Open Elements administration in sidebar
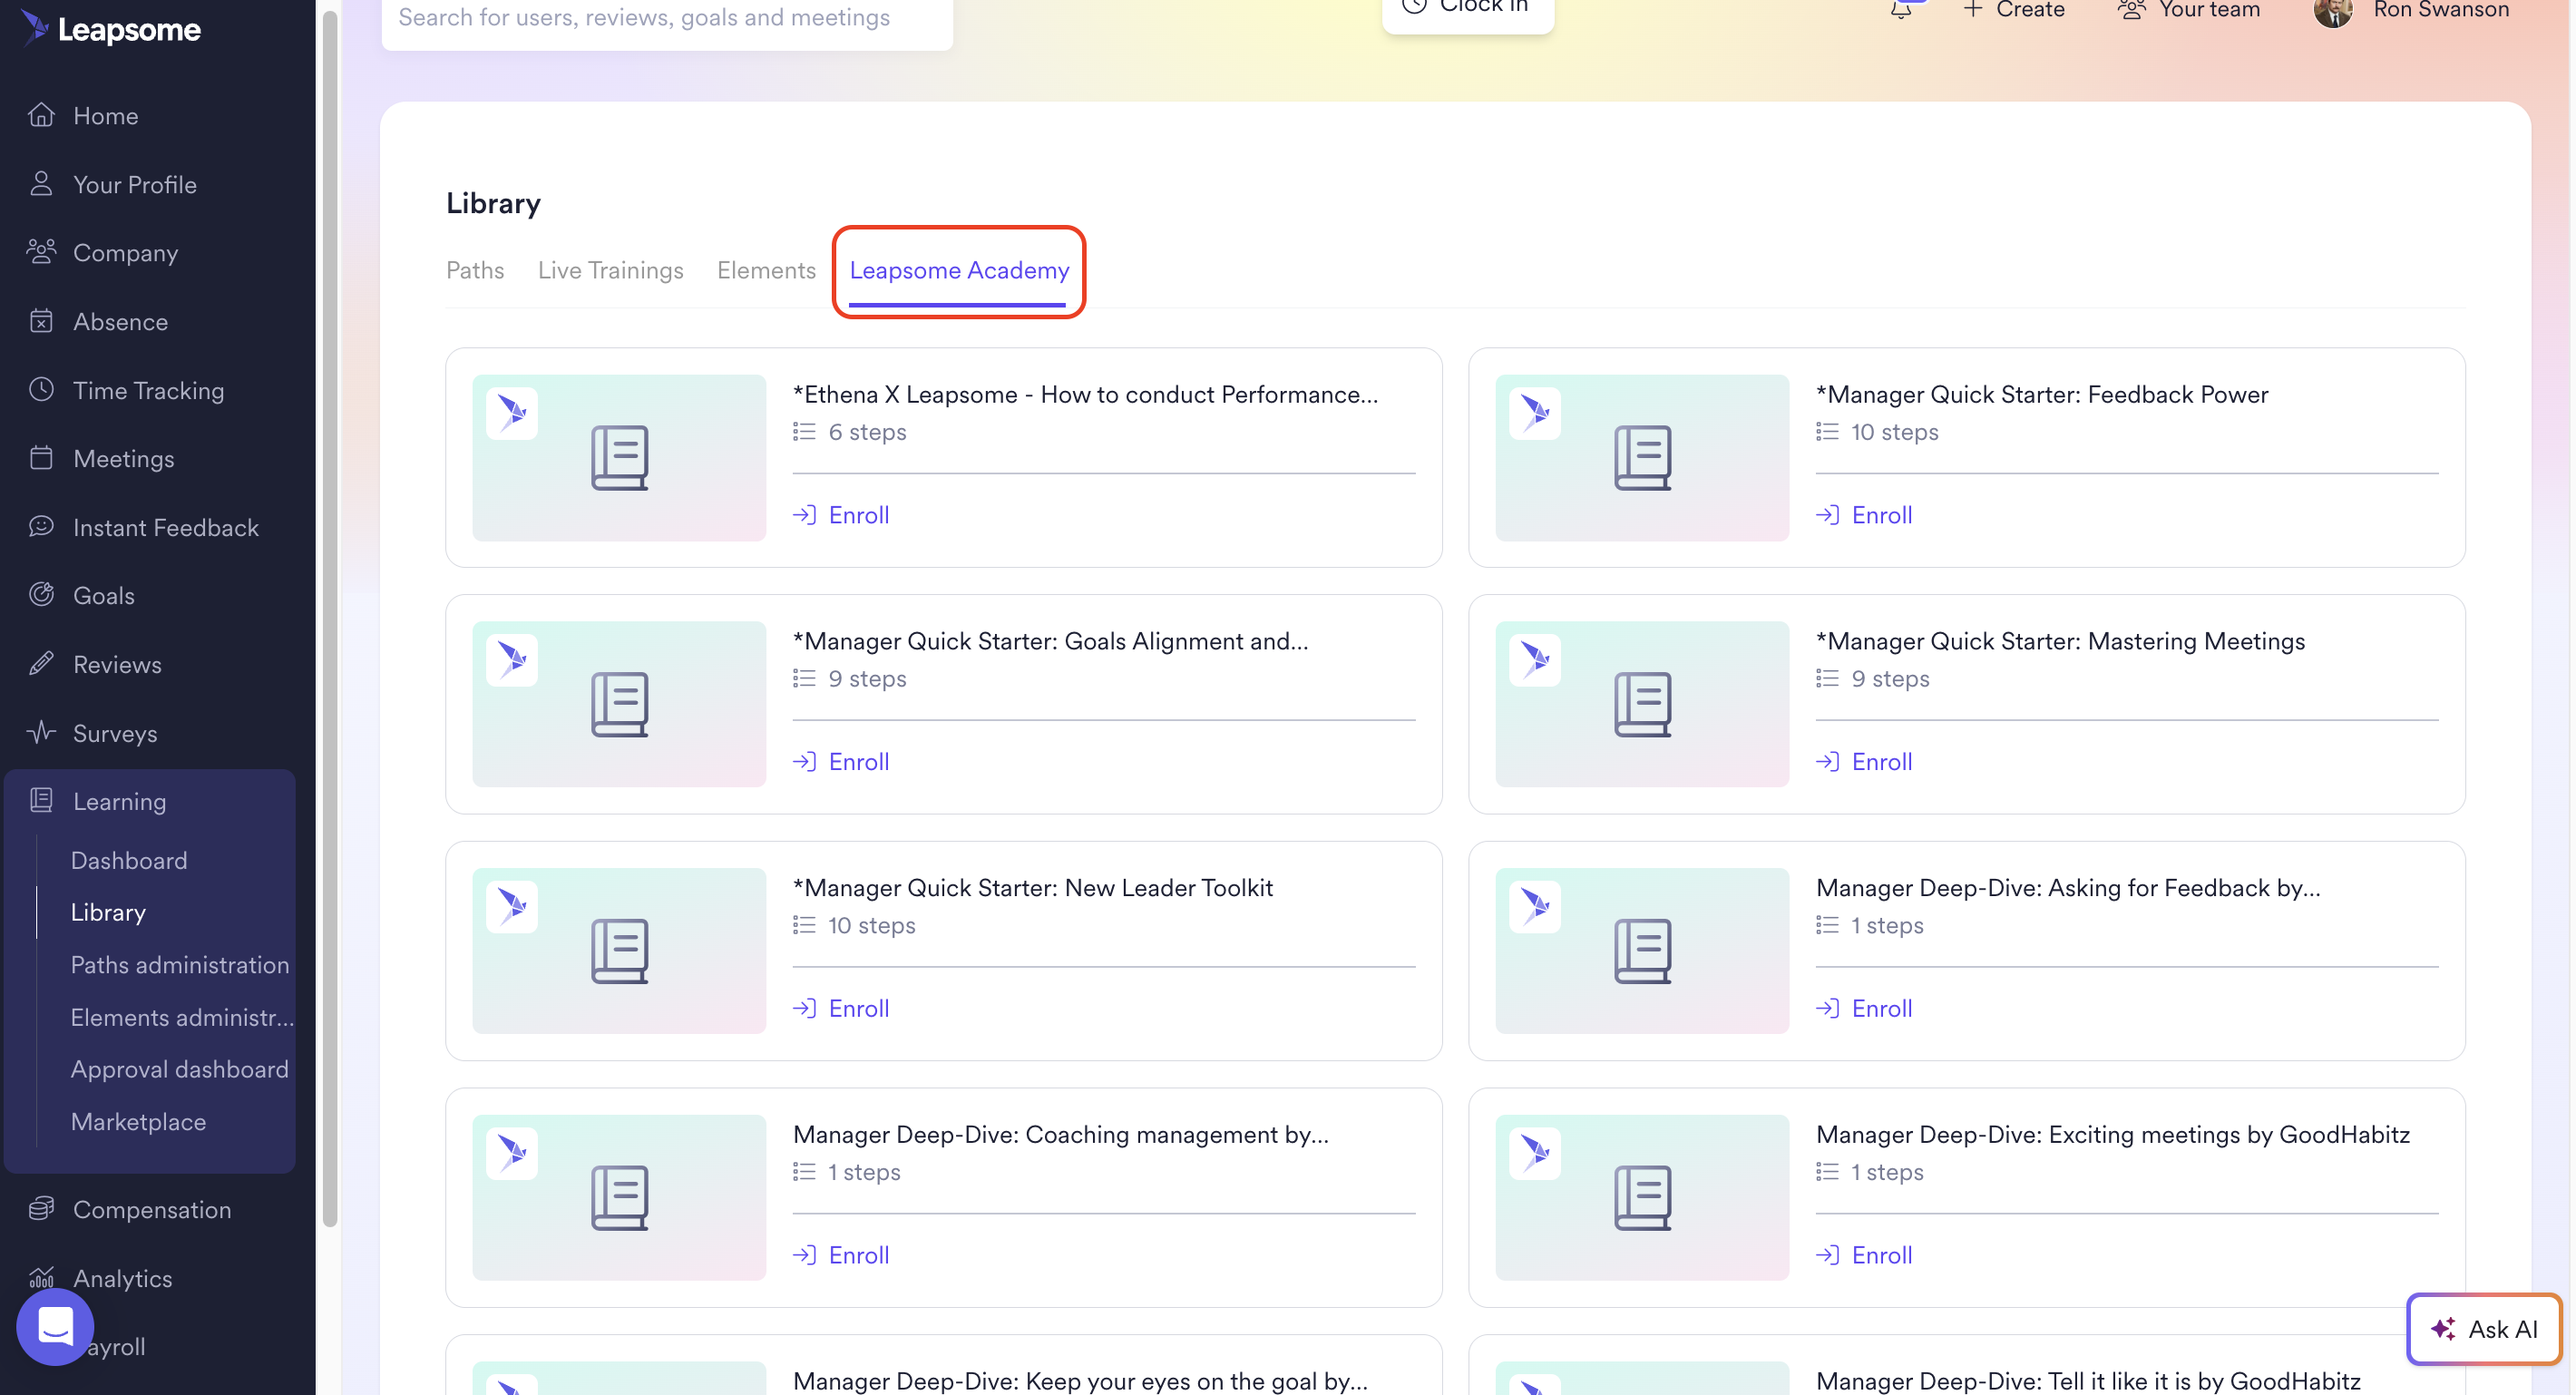Viewport: 2576px width, 1395px height. click(x=182, y=1017)
